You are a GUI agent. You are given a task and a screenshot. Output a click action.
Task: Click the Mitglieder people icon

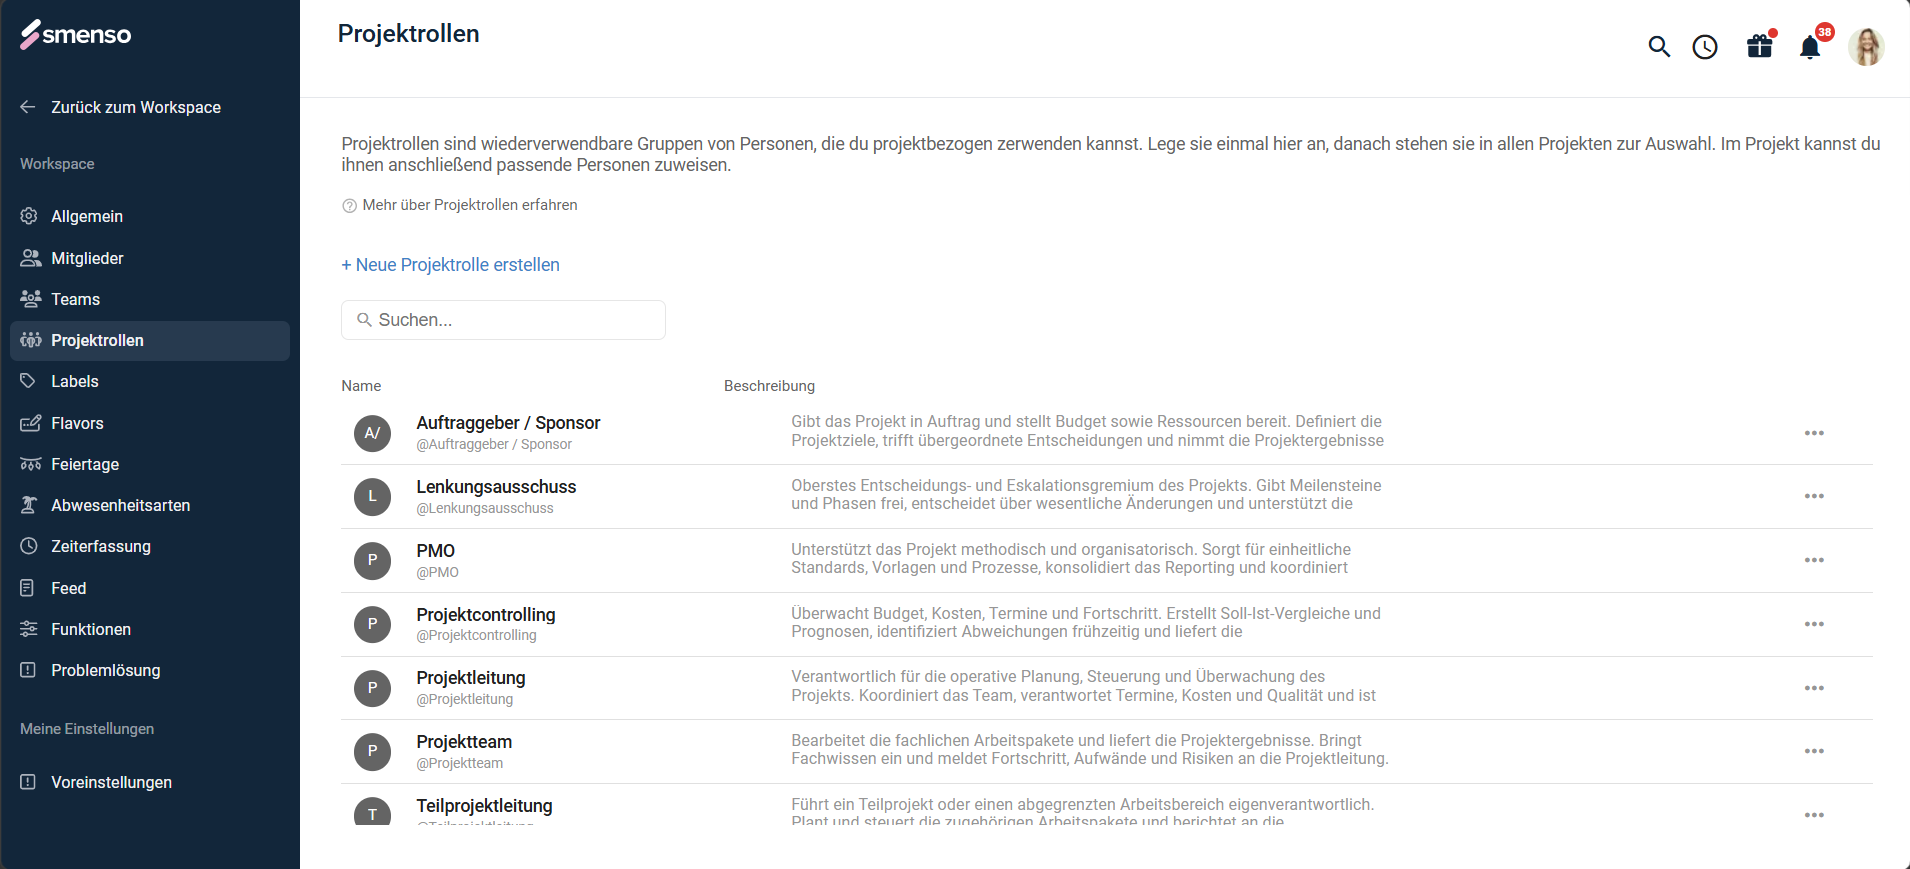point(30,258)
